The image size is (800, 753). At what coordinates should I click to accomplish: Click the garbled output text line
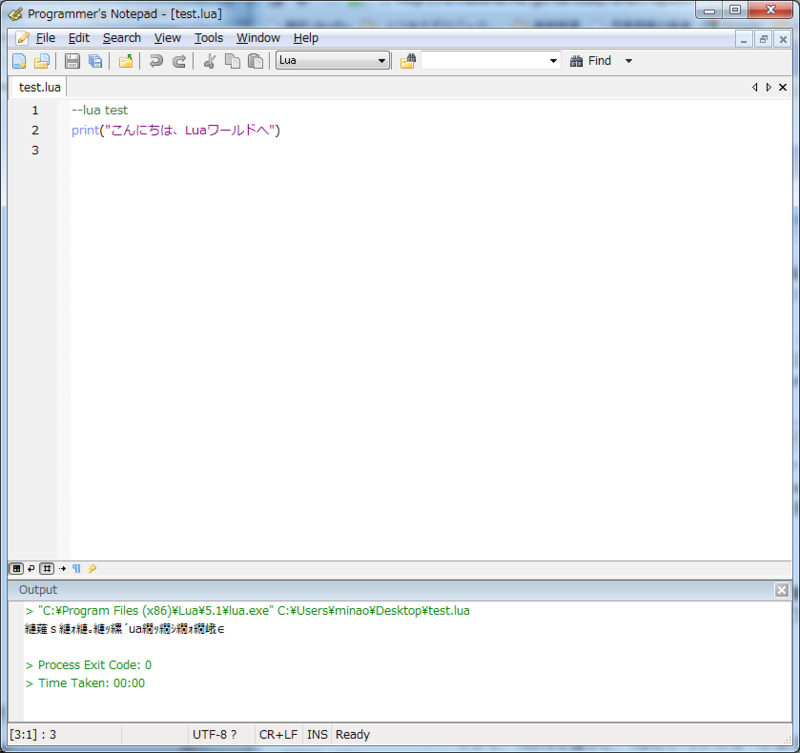(124, 629)
